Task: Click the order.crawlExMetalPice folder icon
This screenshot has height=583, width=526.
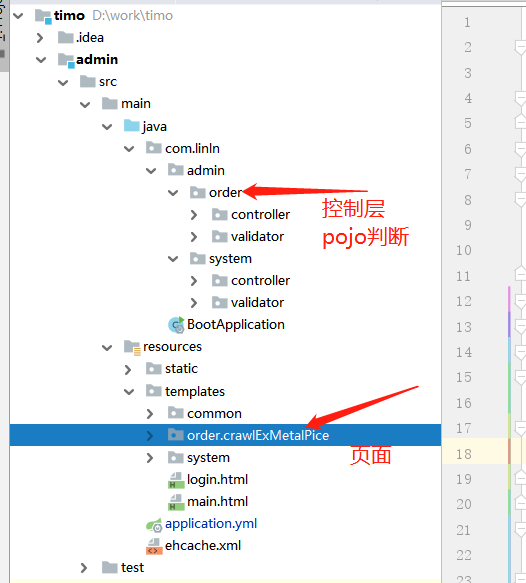Action: (x=175, y=435)
